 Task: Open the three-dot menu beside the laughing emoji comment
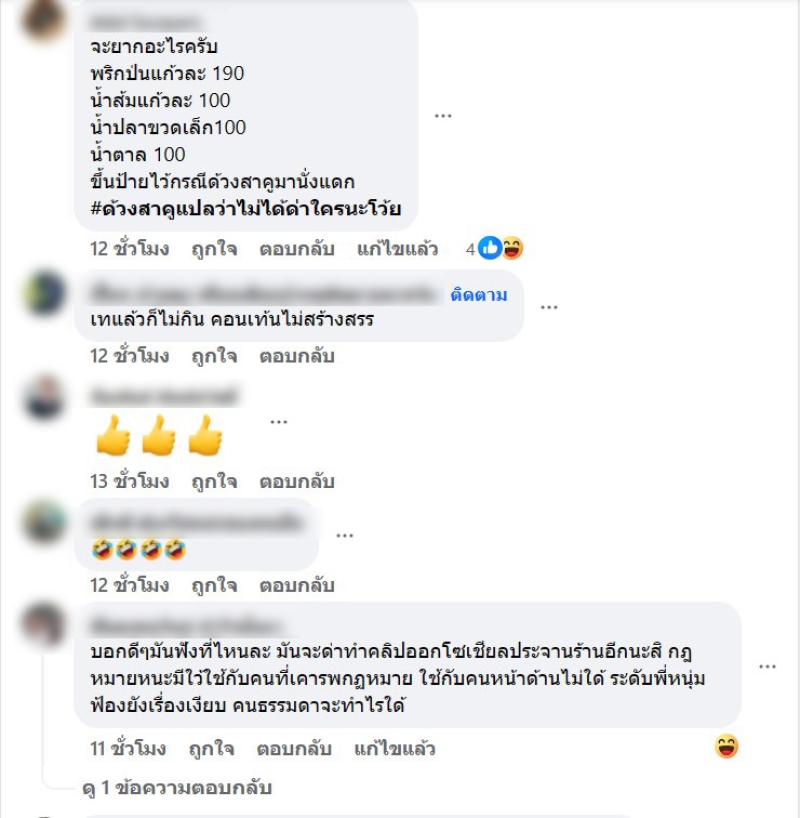pos(344,535)
